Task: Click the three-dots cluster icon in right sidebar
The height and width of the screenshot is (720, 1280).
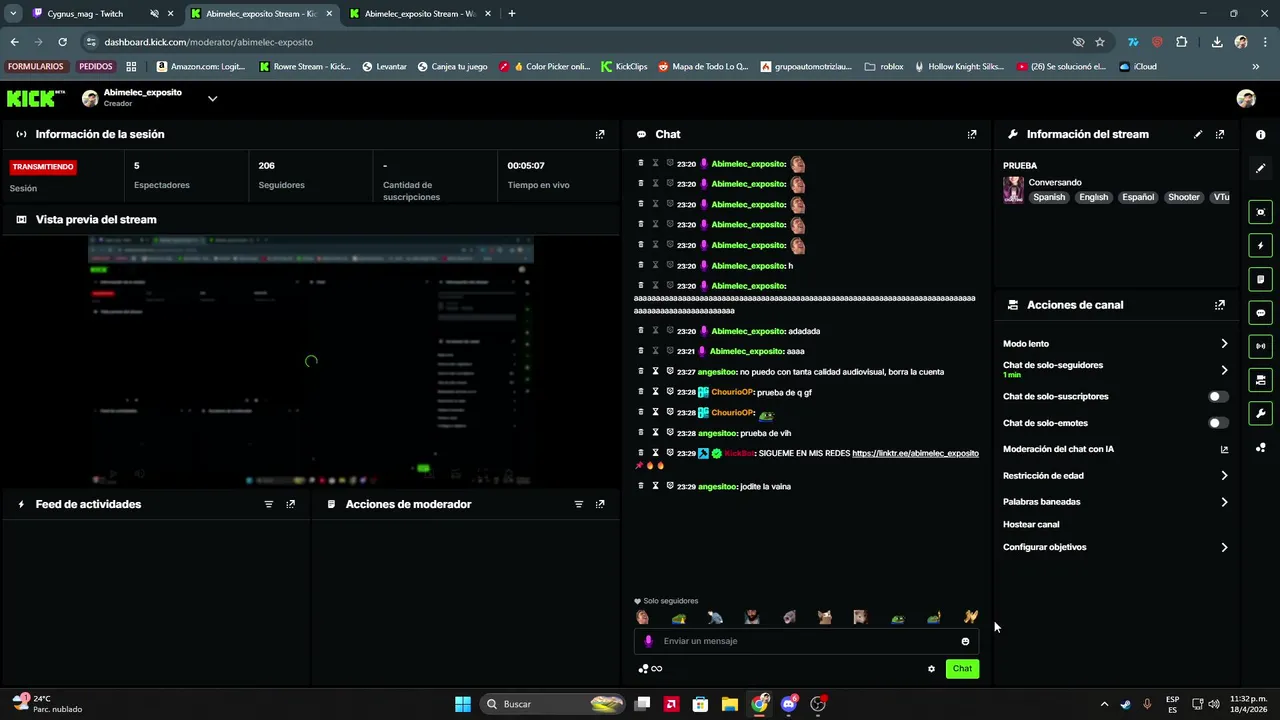Action: click(1261, 448)
